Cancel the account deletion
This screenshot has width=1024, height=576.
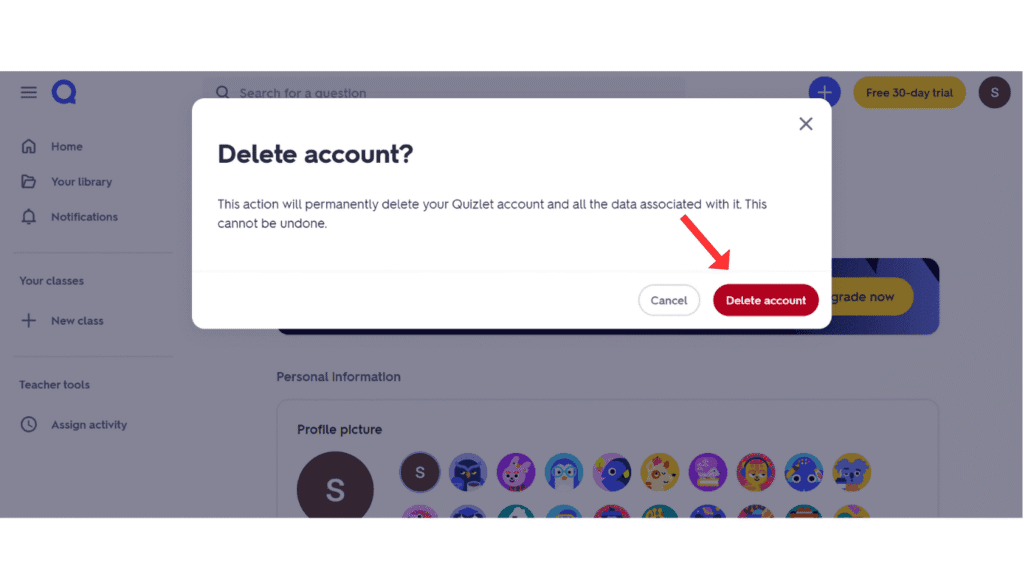(x=668, y=299)
